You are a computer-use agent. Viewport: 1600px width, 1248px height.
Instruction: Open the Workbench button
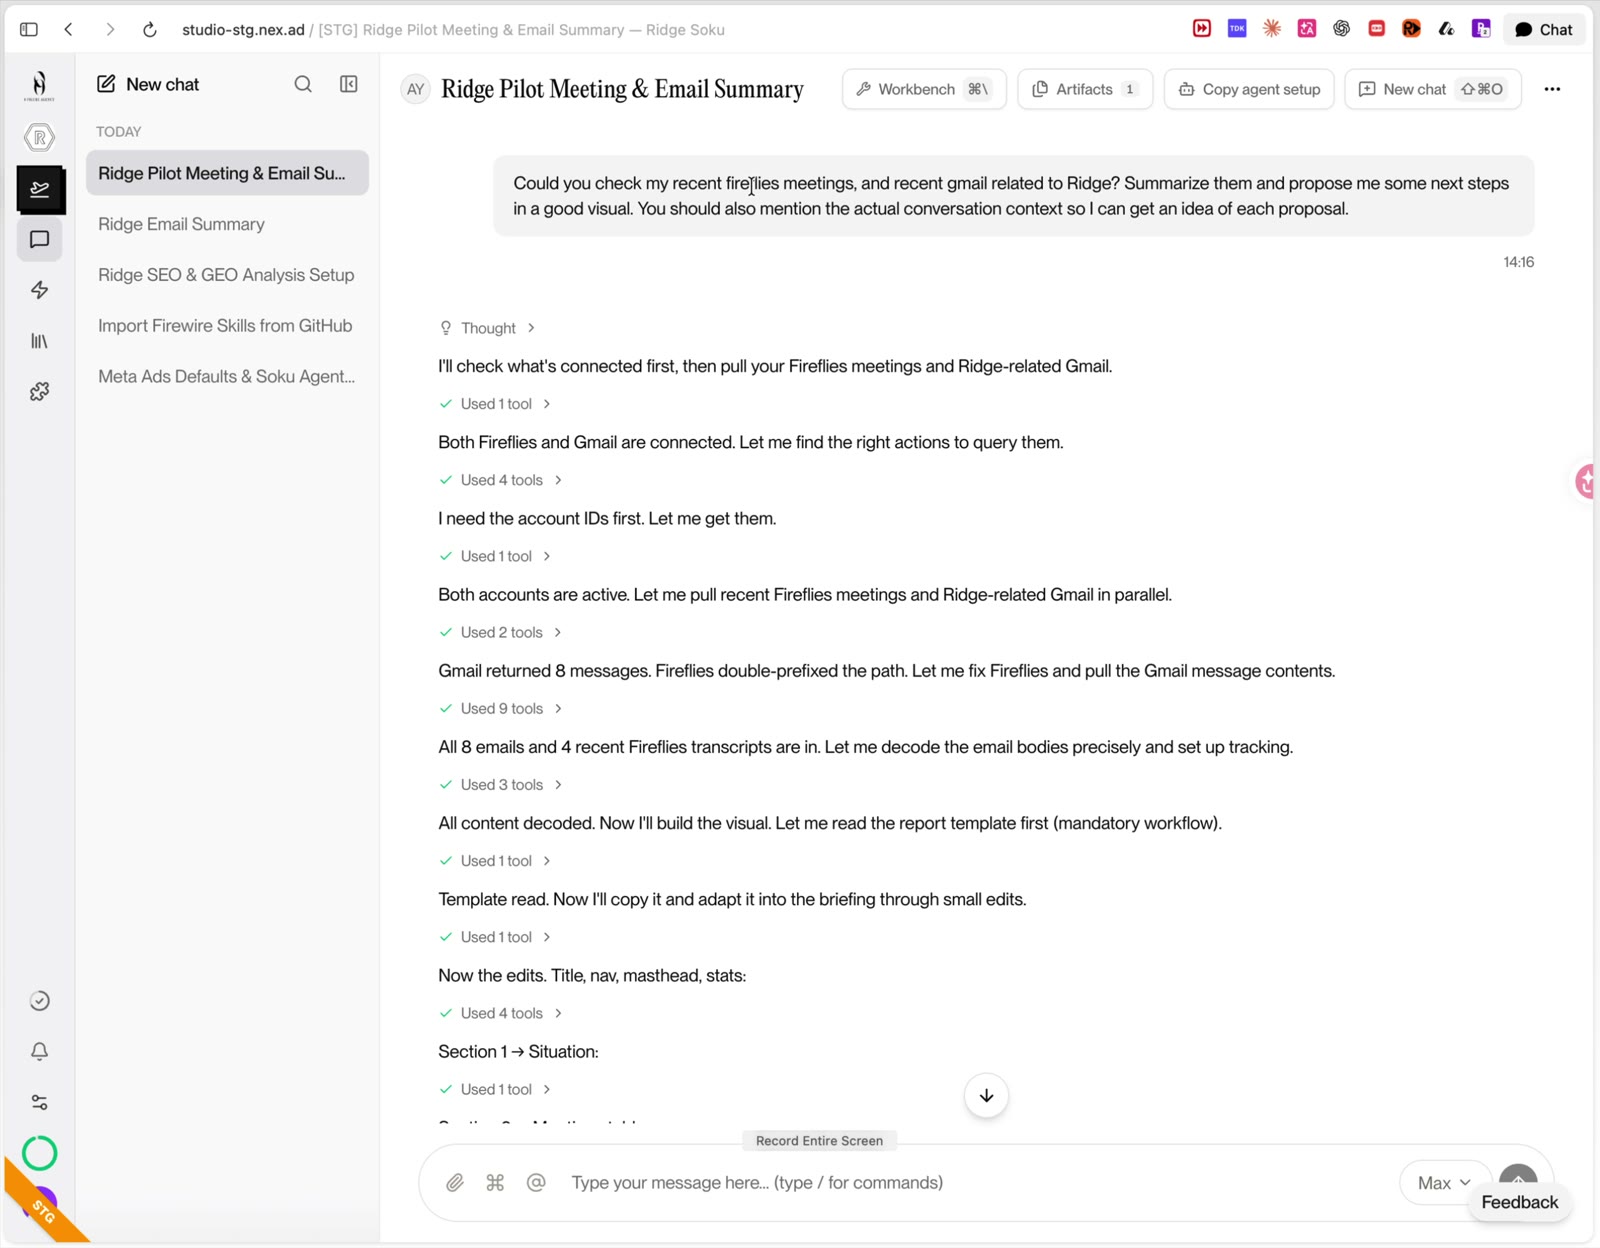[x=924, y=89]
